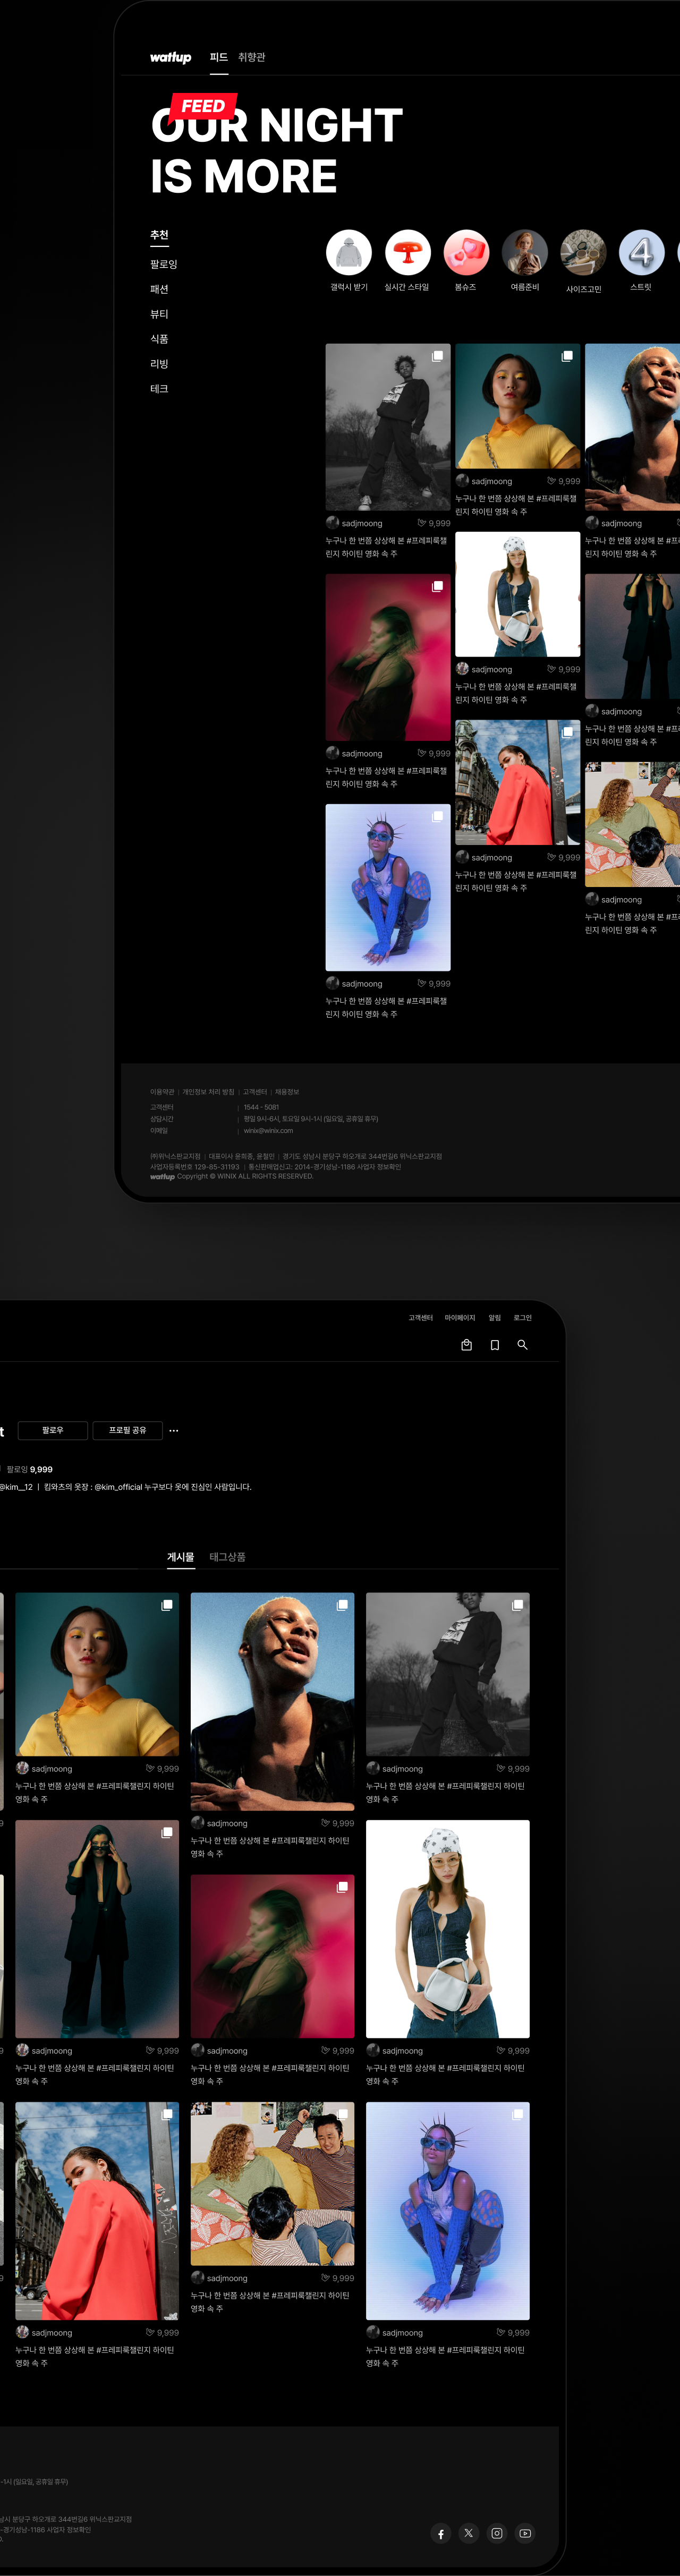Screen dimensions: 680x2576
Task: Click the bookmark icon in header
Action: point(494,1345)
